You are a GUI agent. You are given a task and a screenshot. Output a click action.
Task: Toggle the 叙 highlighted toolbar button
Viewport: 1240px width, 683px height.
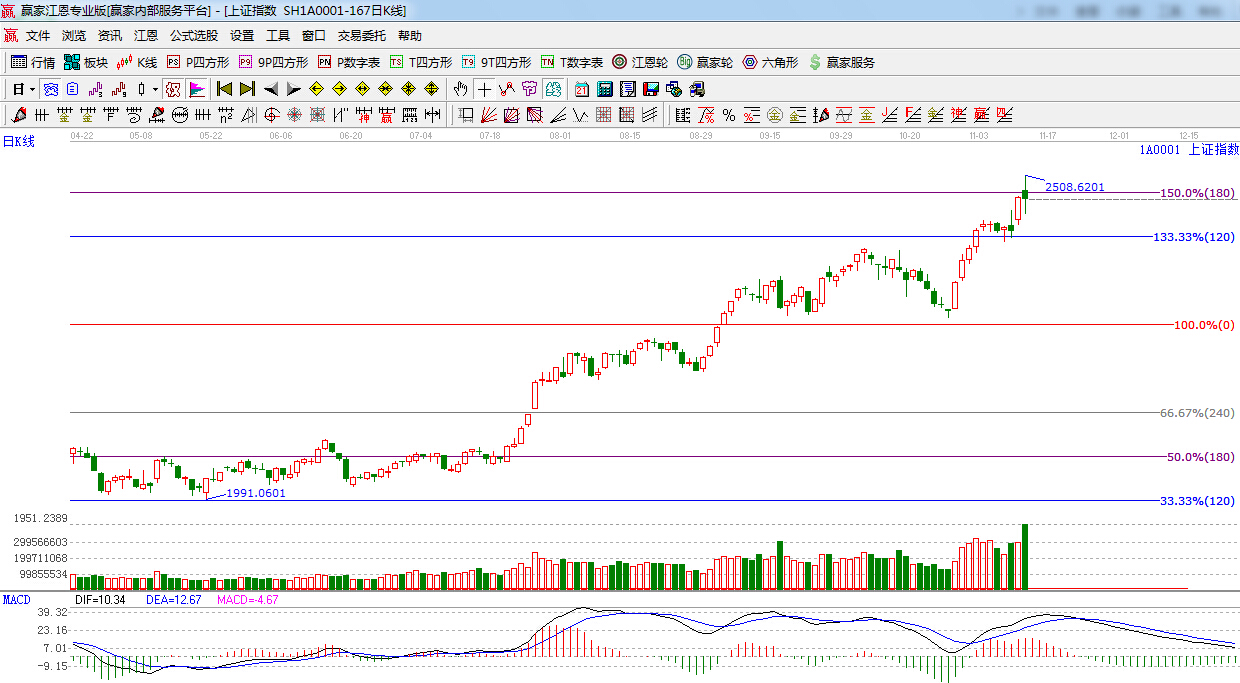click(x=173, y=89)
